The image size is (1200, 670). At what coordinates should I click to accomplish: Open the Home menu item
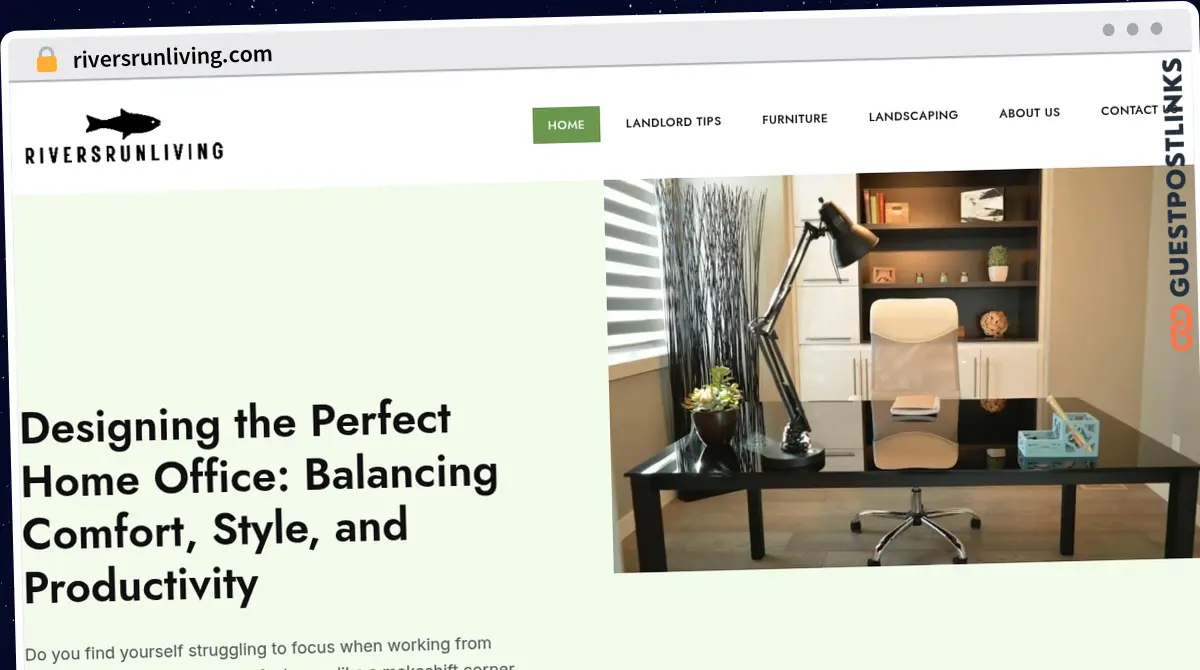(x=566, y=125)
